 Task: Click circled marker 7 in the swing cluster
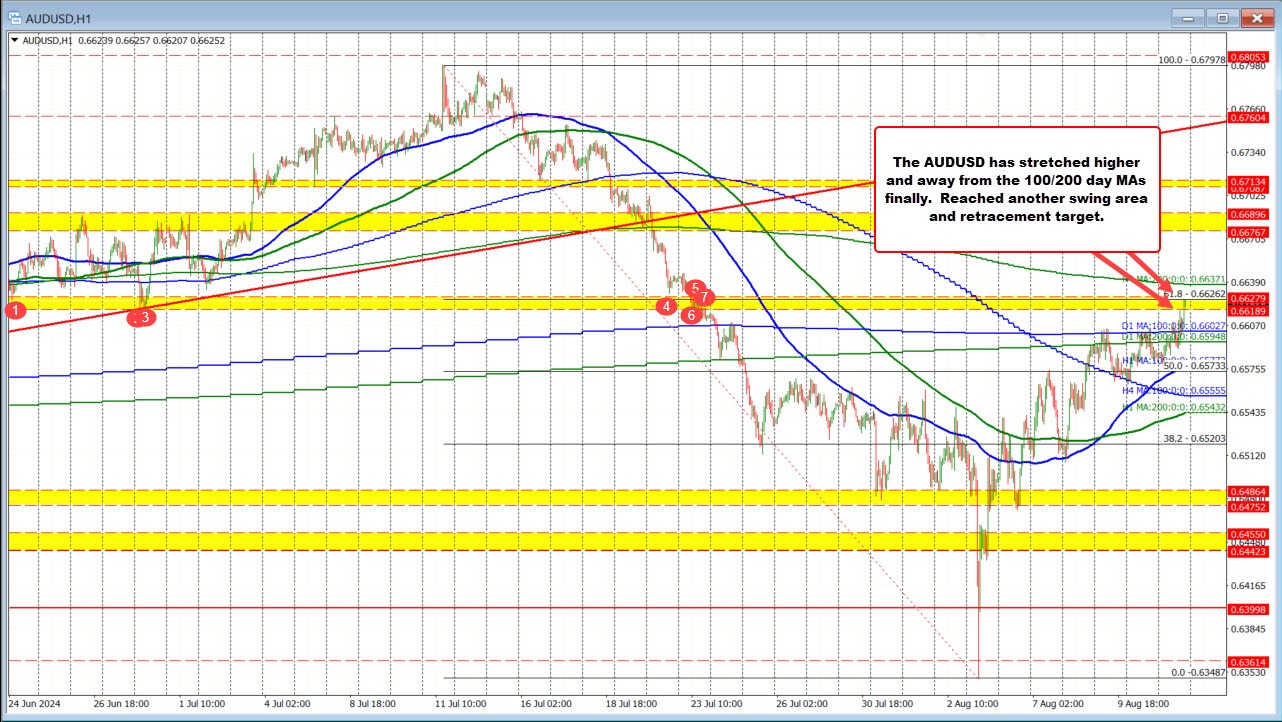(704, 297)
